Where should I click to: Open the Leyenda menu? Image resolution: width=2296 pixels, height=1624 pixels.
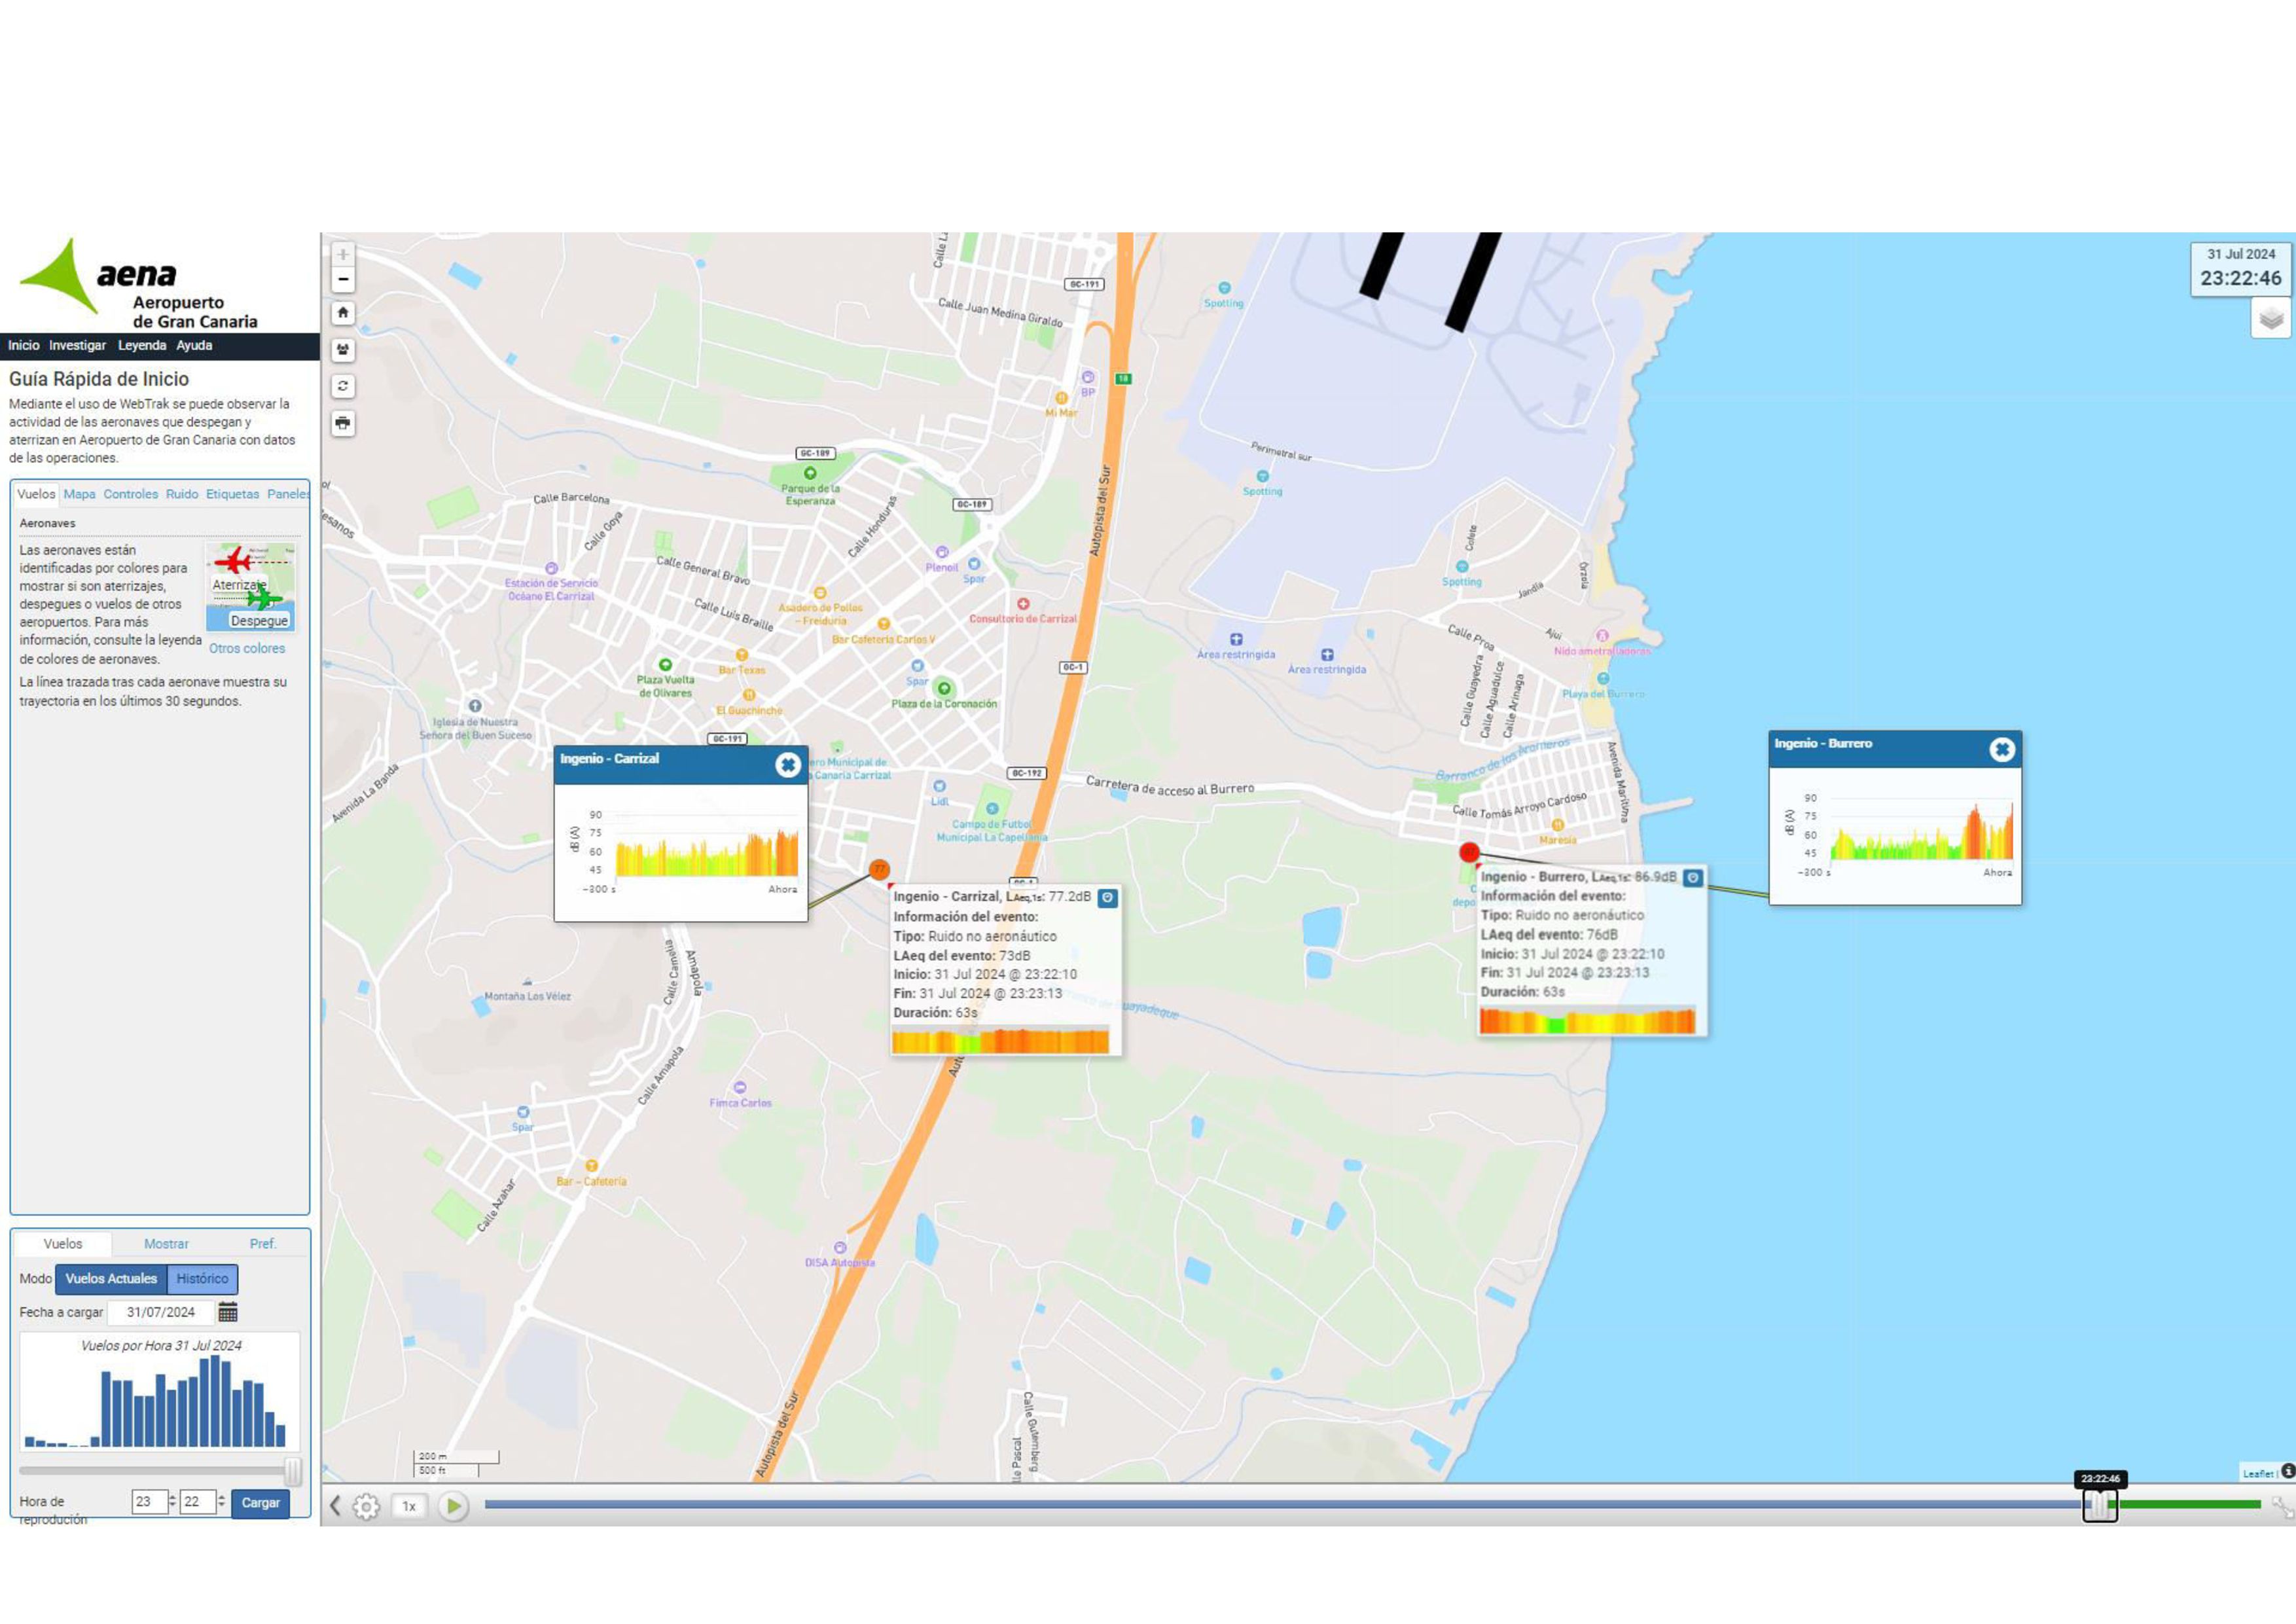142,345
